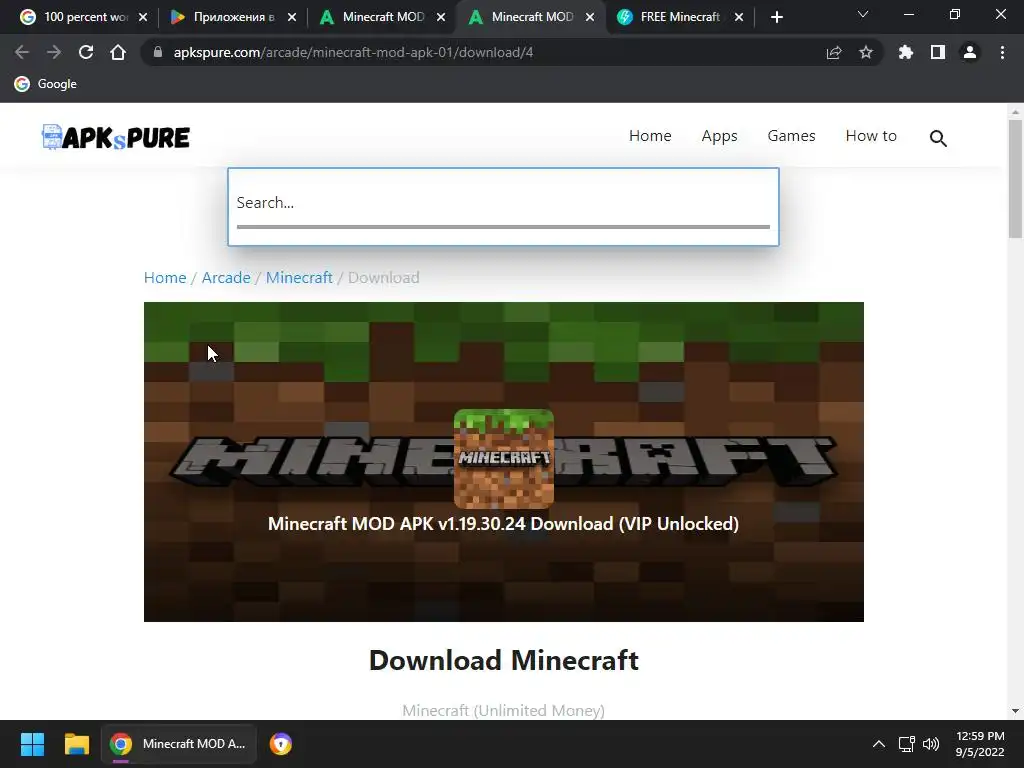Click the Home breadcrumb link

tap(165, 278)
